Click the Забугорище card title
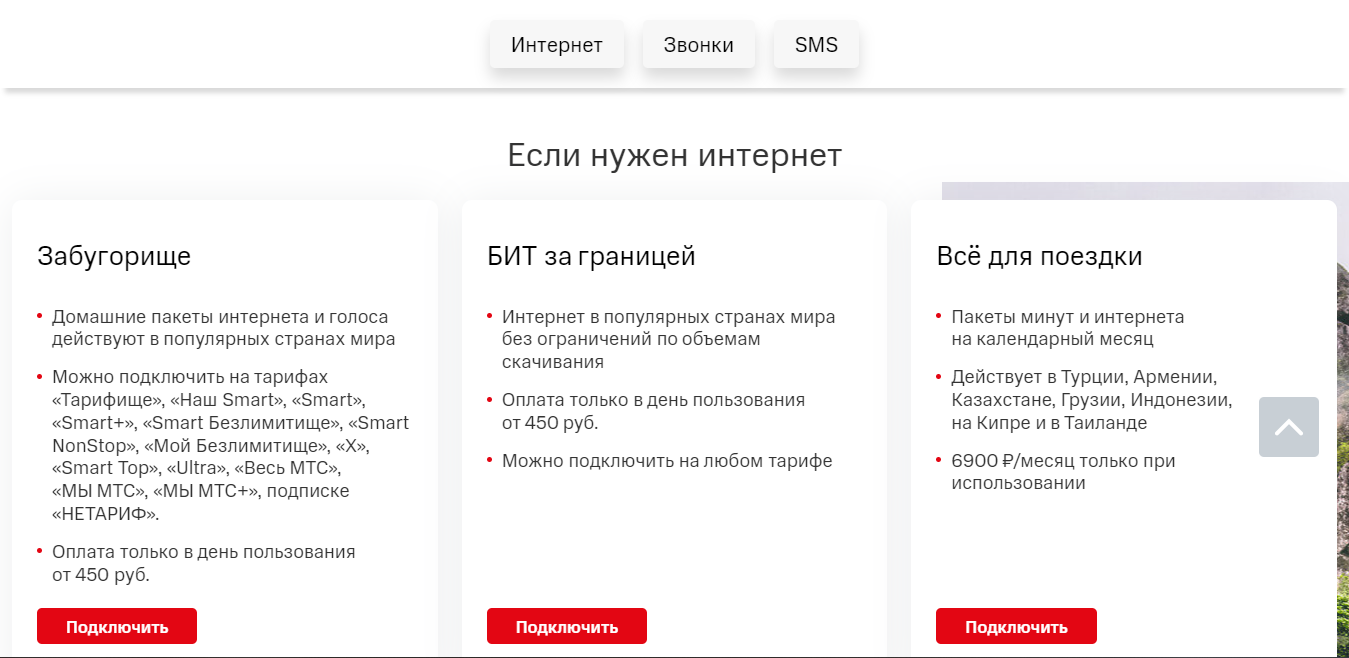 (x=114, y=257)
